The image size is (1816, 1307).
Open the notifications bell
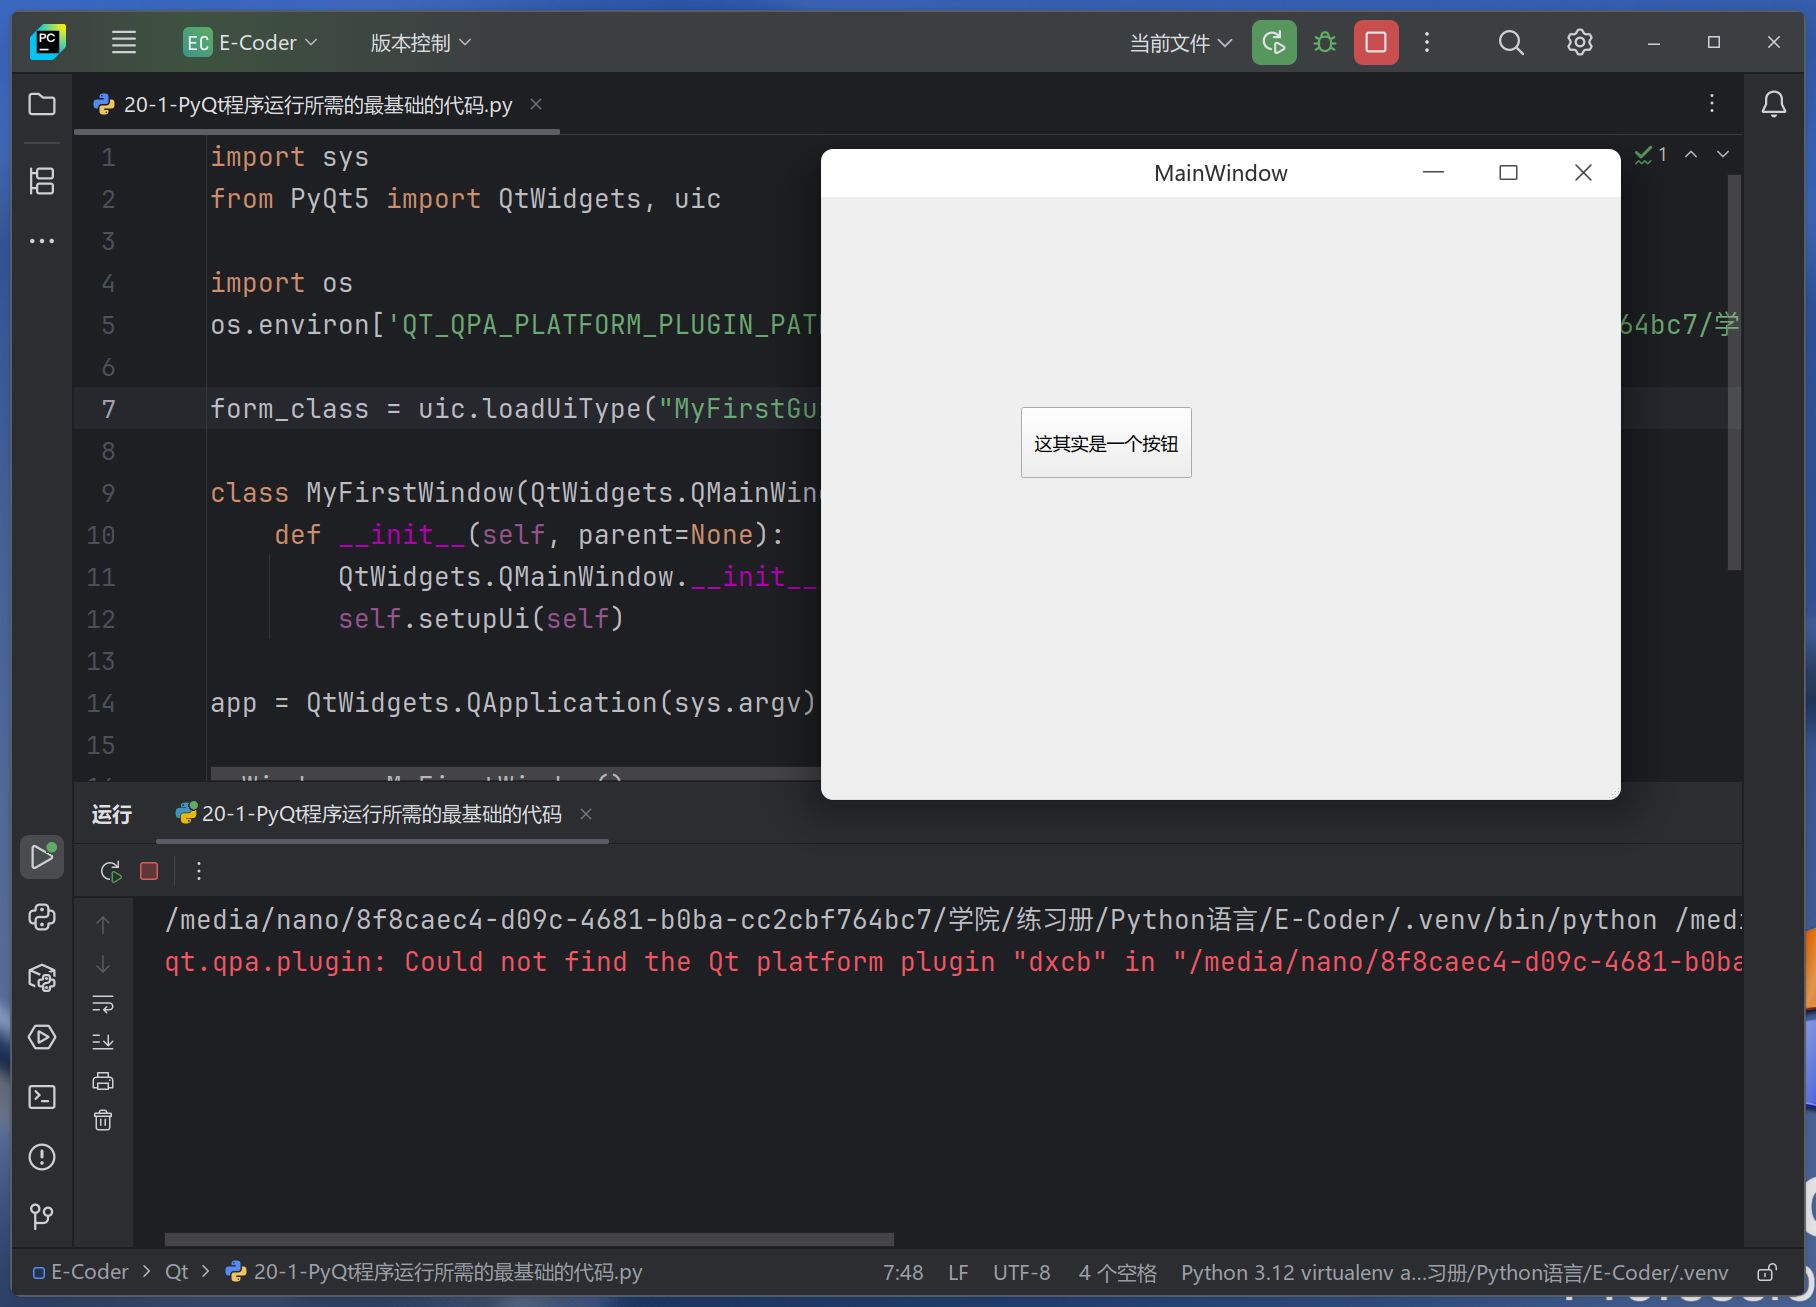(1773, 104)
